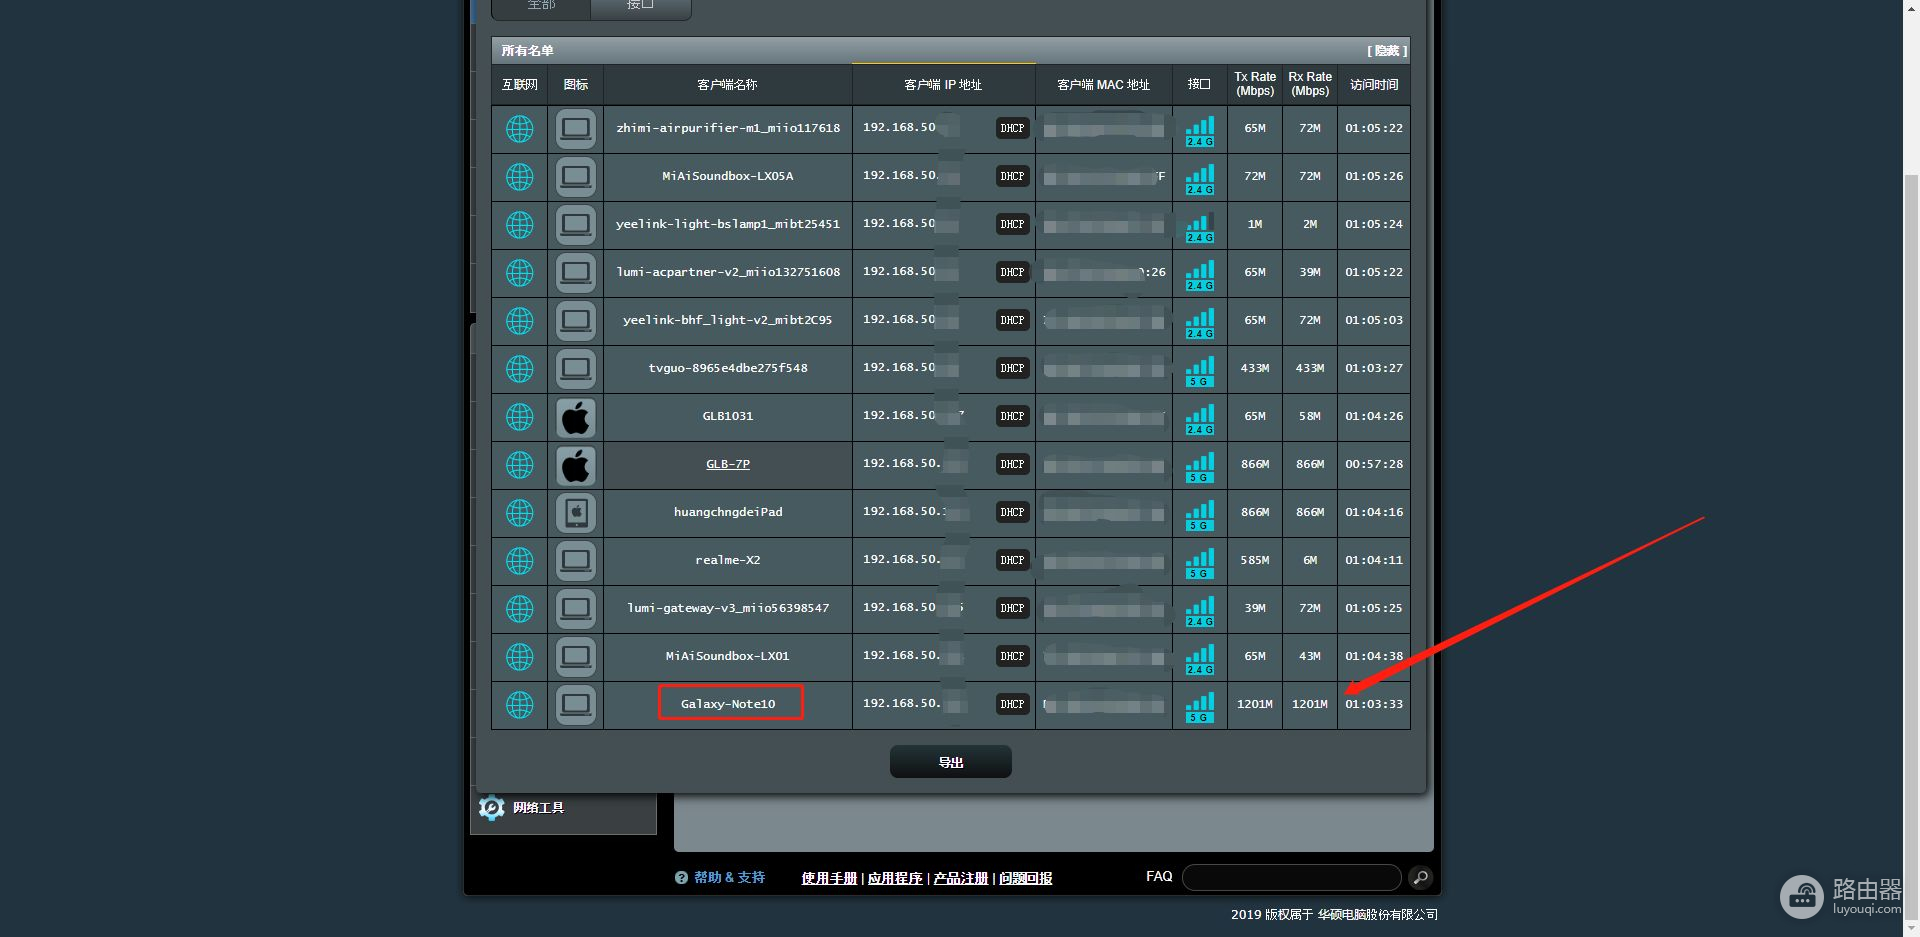This screenshot has width=1920, height=937.
Task: Click the device icon for Galaxy-Note10
Action: tap(576, 705)
